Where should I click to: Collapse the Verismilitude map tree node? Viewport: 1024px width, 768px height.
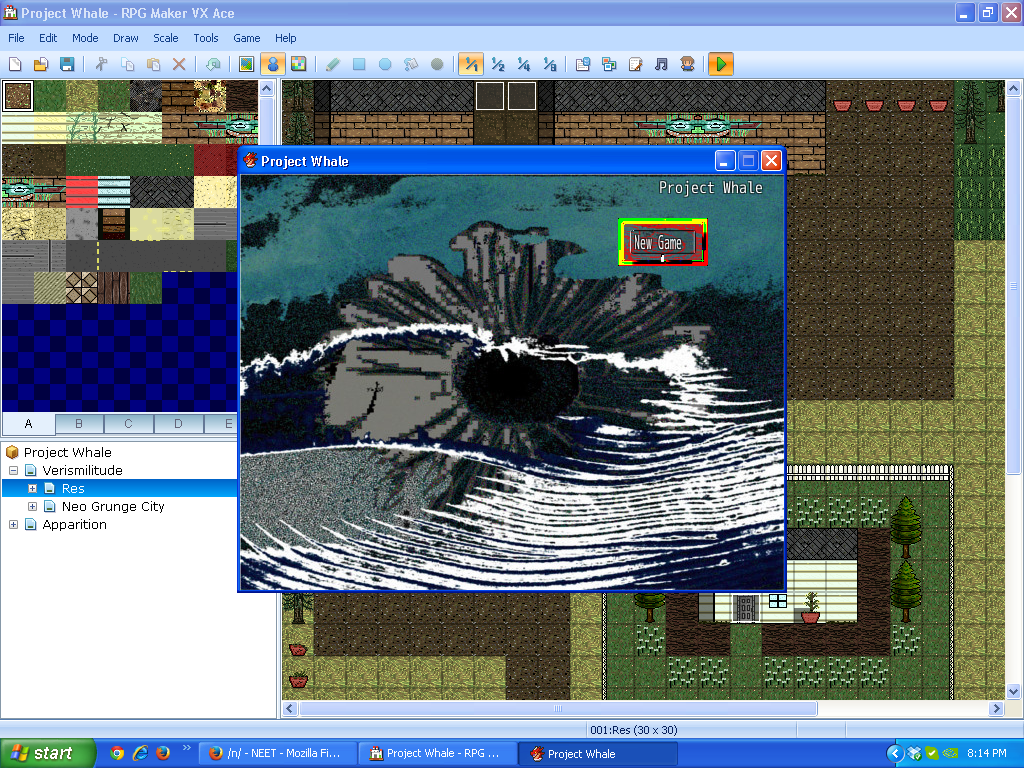13,470
